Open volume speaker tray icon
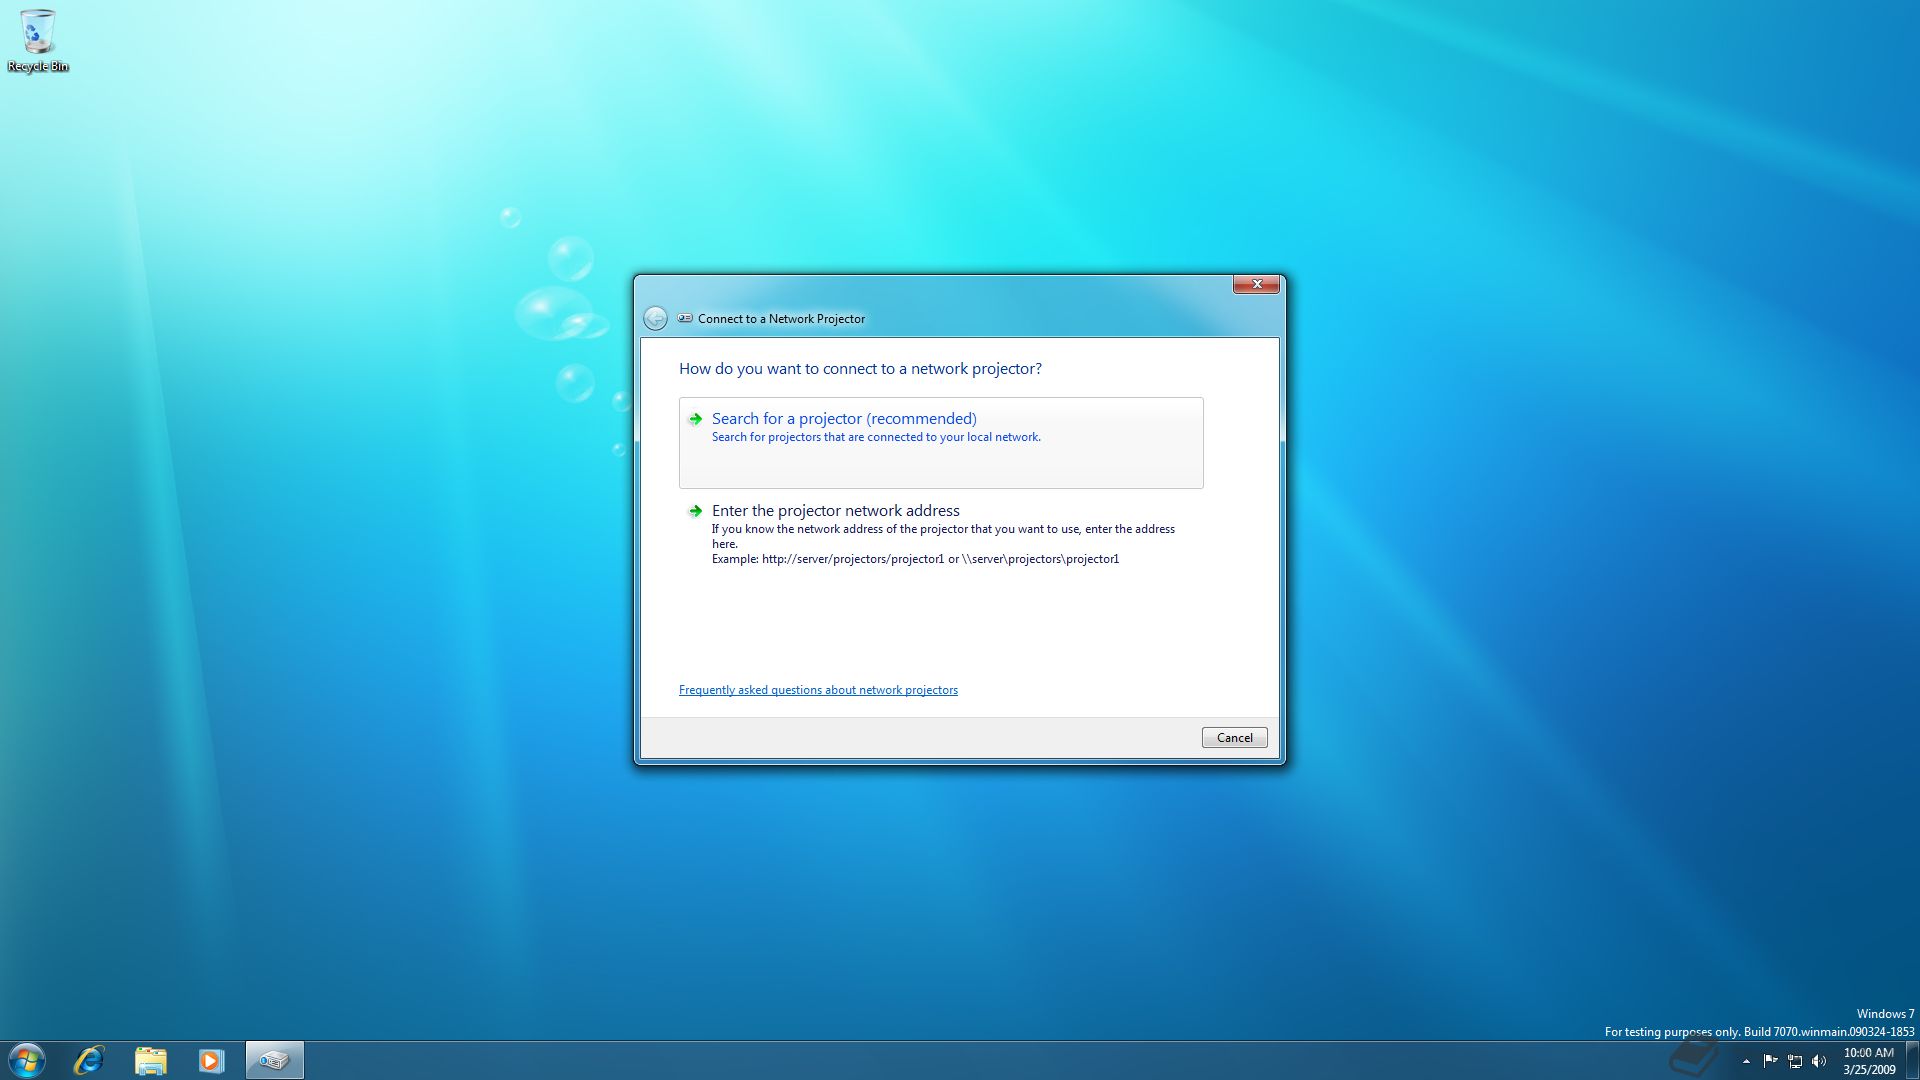Viewport: 1920px width, 1080px height. [1819, 1061]
